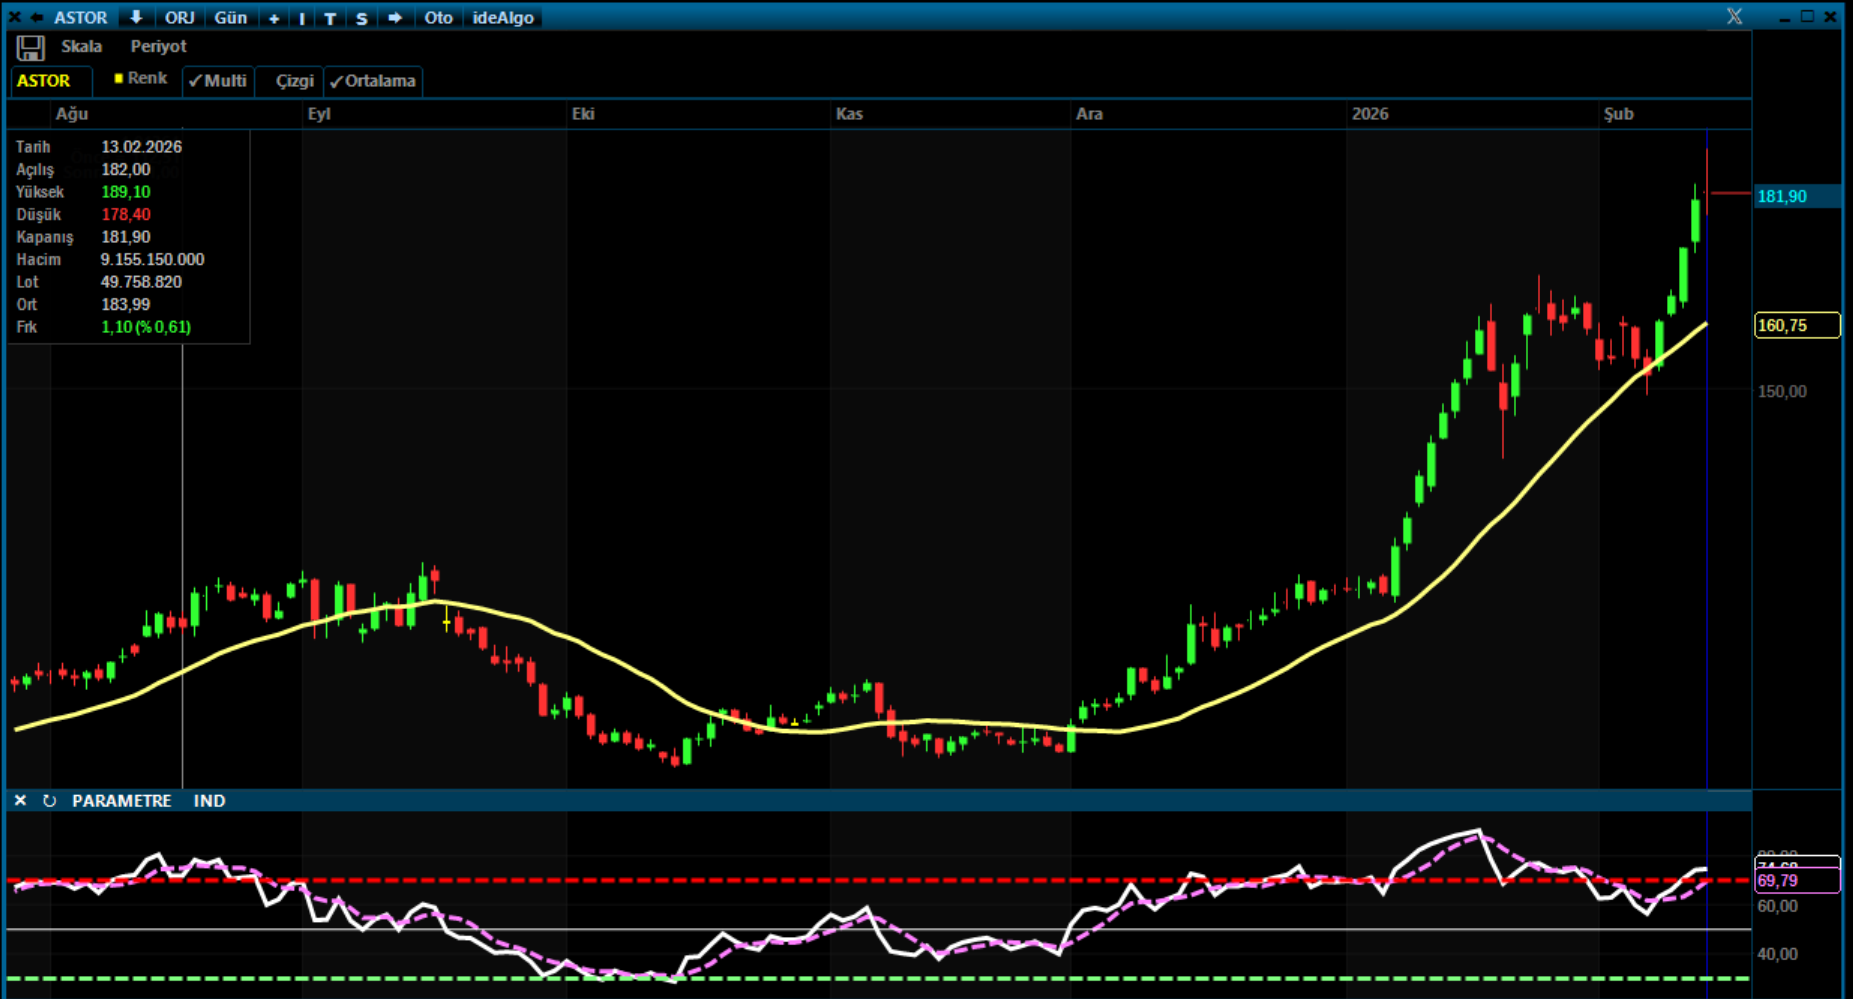Viewport: 1853px width, 999px height.
Task: Click the ideAlgo button
Action: point(503,18)
